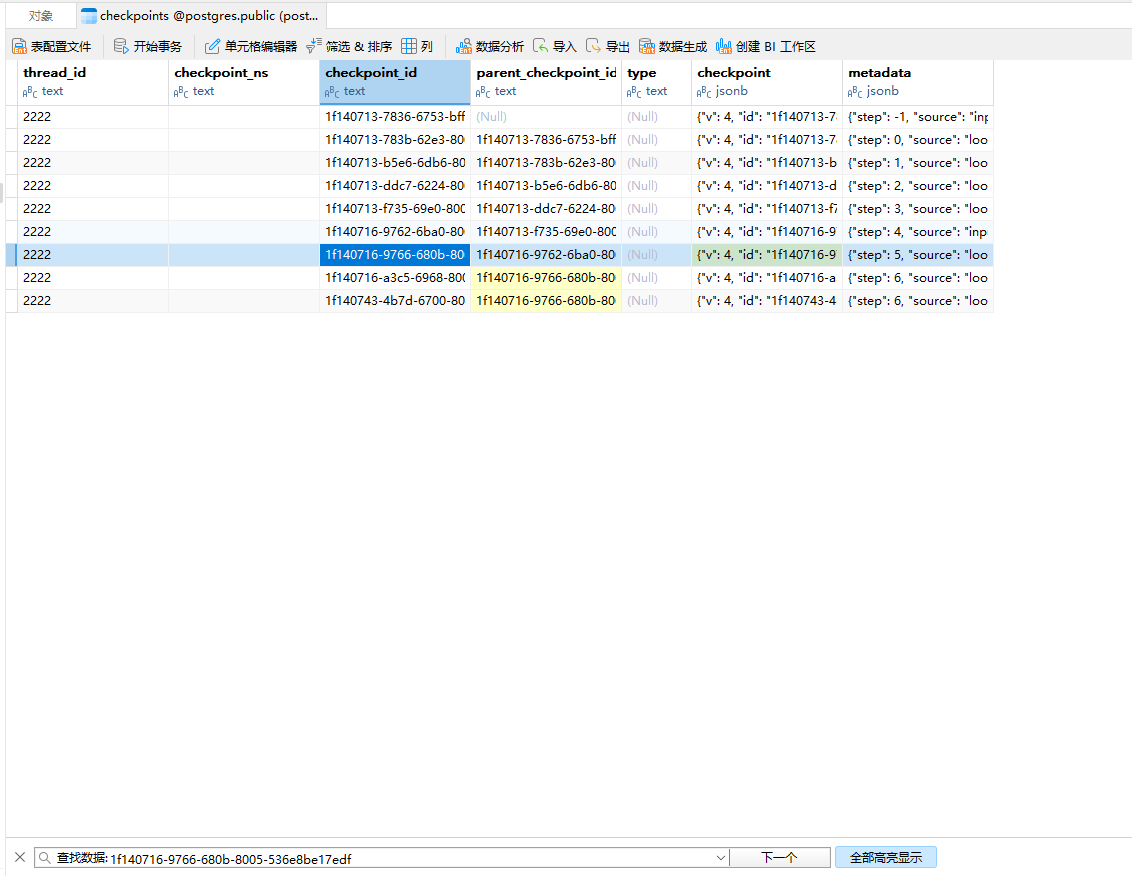Image resolution: width=1132 pixels, height=876 pixels.
Task: Switch to the 对象 tab
Action: (x=40, y=16)
